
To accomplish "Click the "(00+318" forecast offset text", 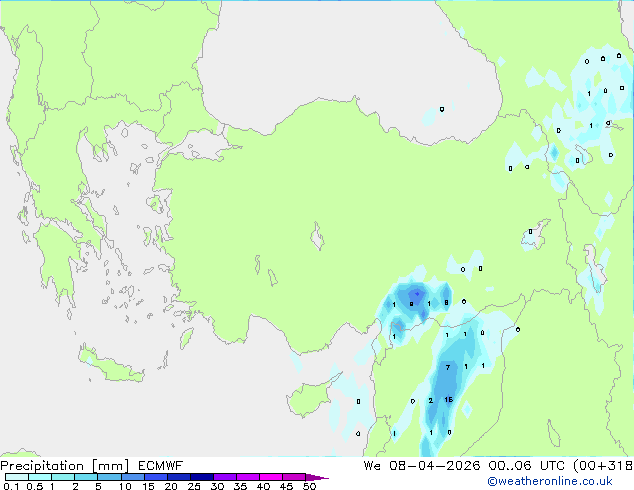I will 603,466.
